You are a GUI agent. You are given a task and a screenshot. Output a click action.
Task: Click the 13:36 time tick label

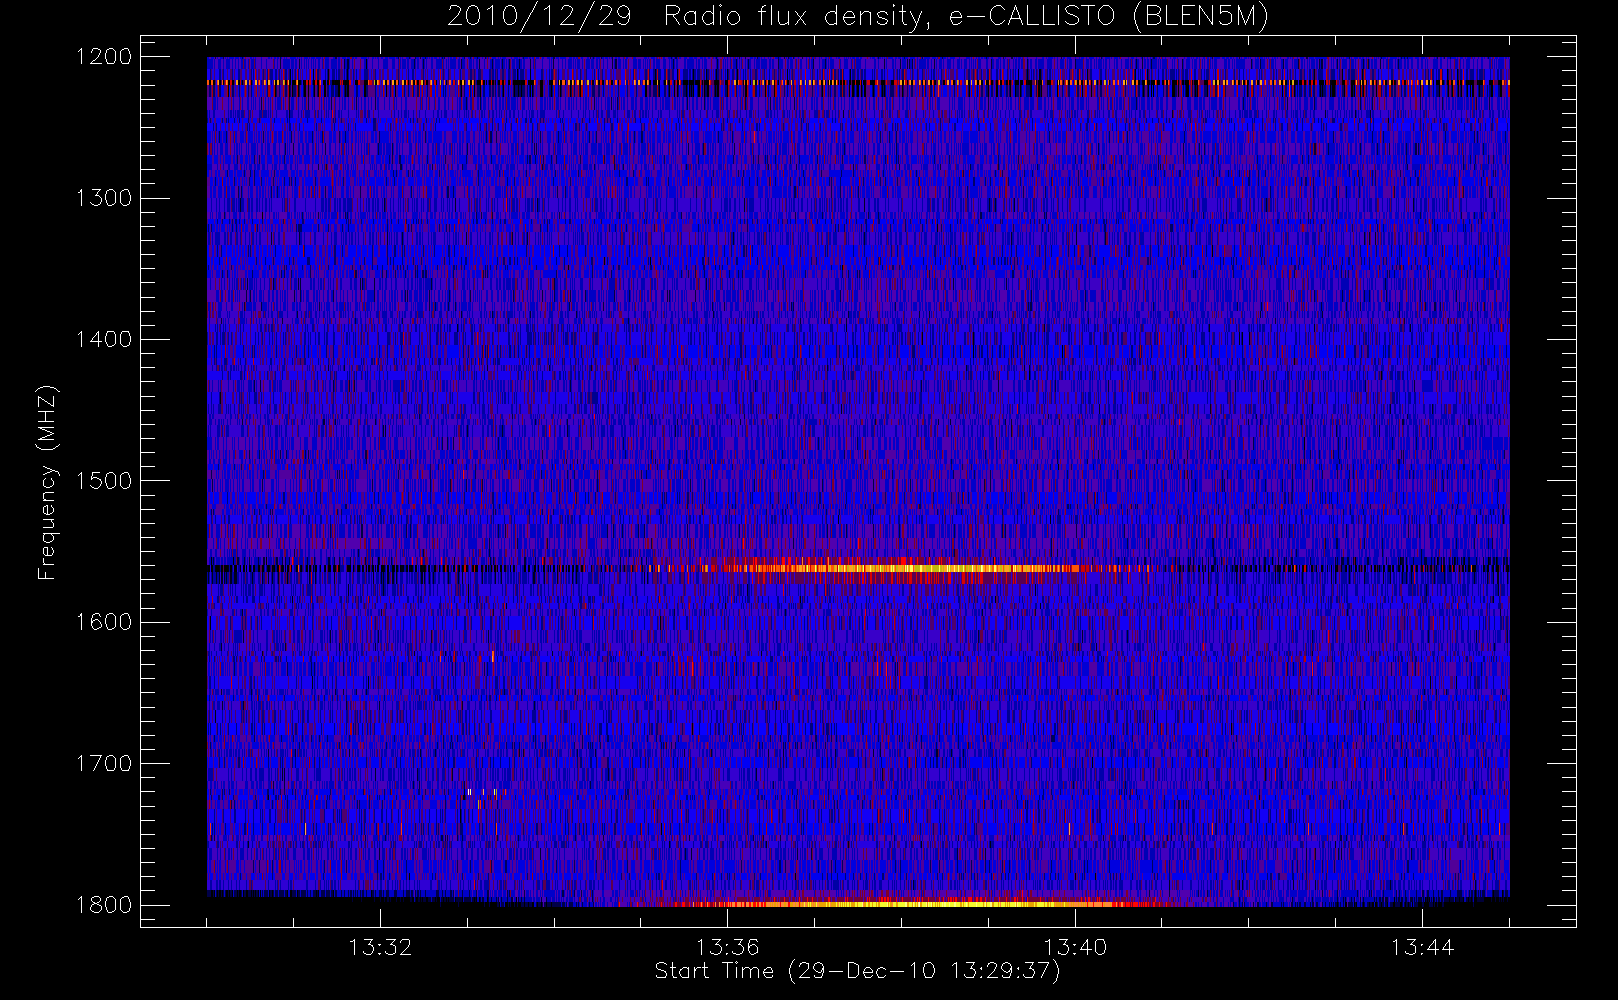coord(727,947)
